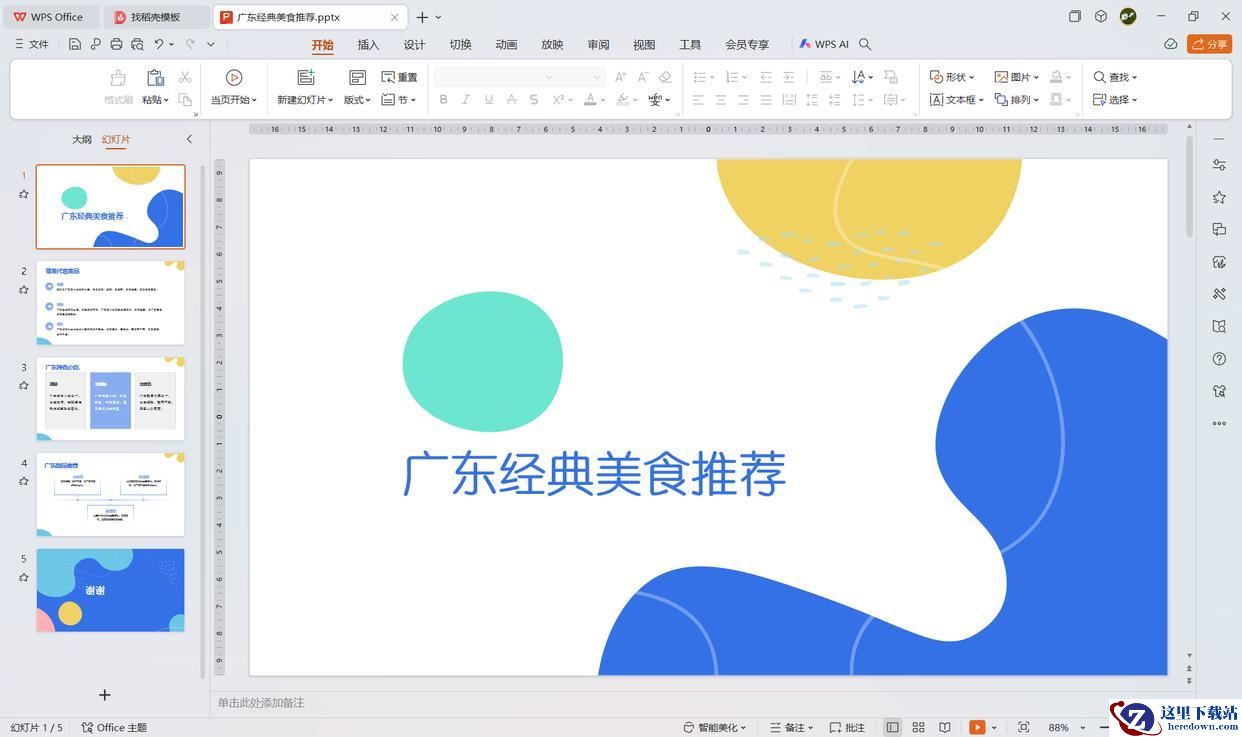Click the Format Painter (格式刷) button

[118, 87]
